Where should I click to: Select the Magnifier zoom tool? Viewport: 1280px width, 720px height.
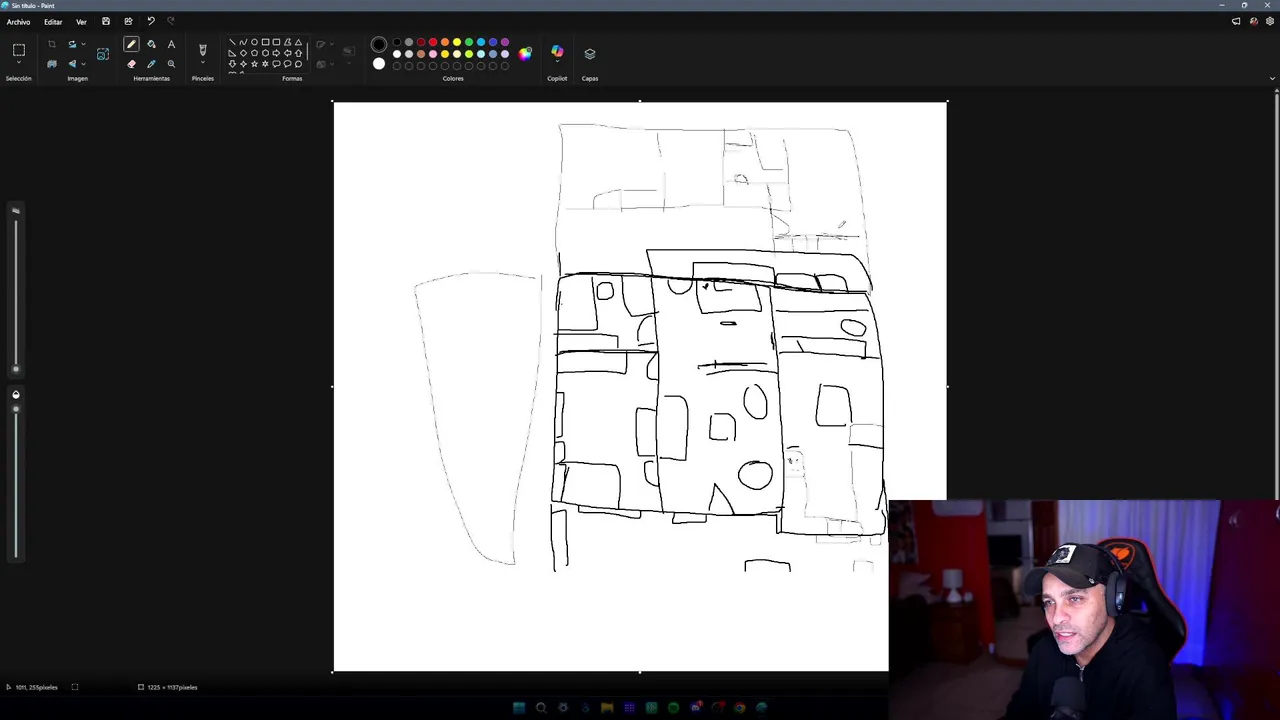(171, 64)
